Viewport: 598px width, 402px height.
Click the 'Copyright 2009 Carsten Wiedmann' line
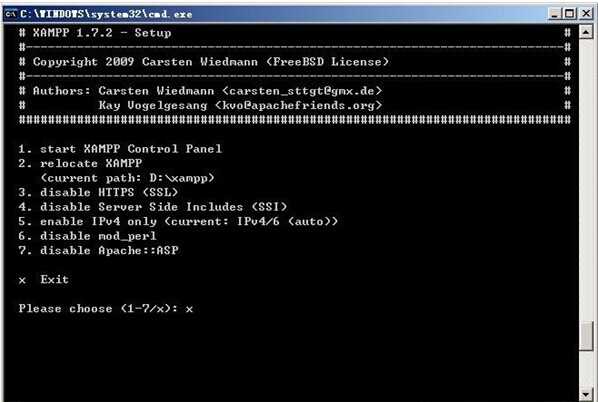211,62
